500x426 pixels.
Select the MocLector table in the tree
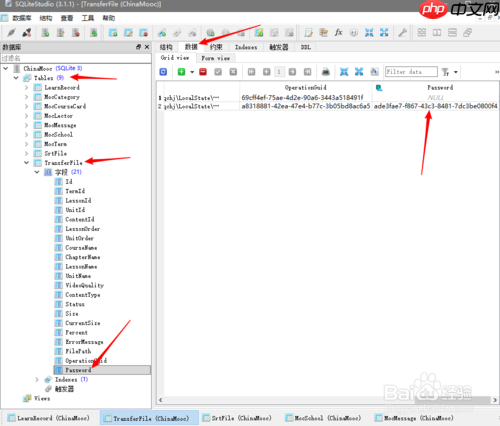58,116
